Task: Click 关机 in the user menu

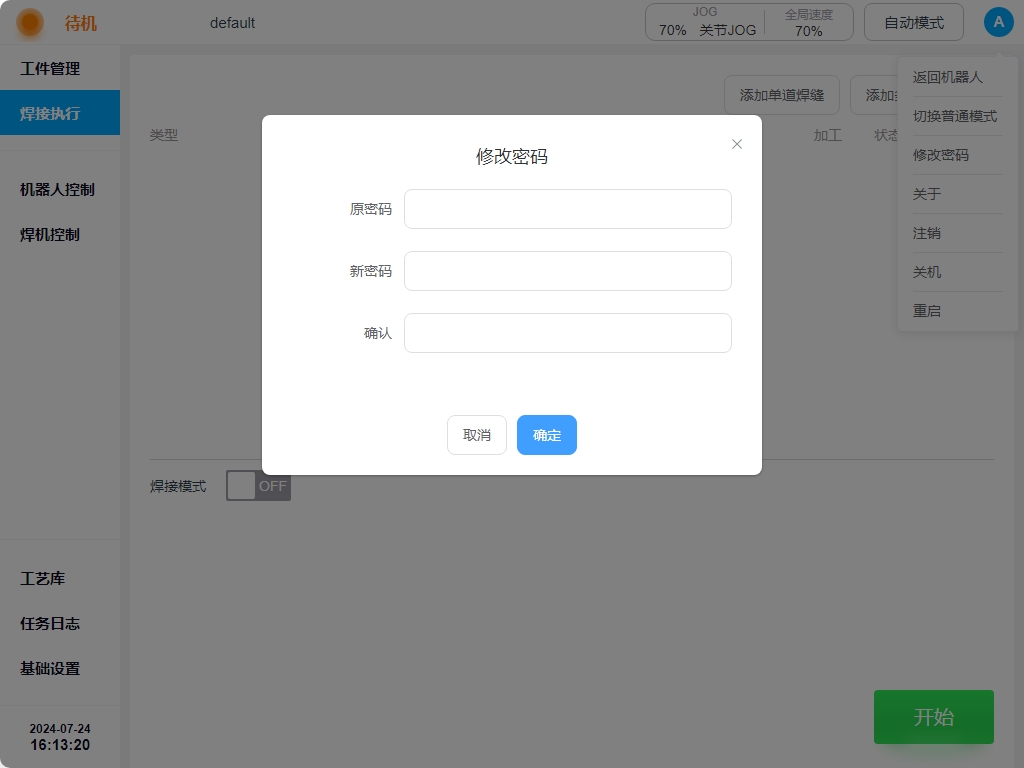Action: [927, 272]
